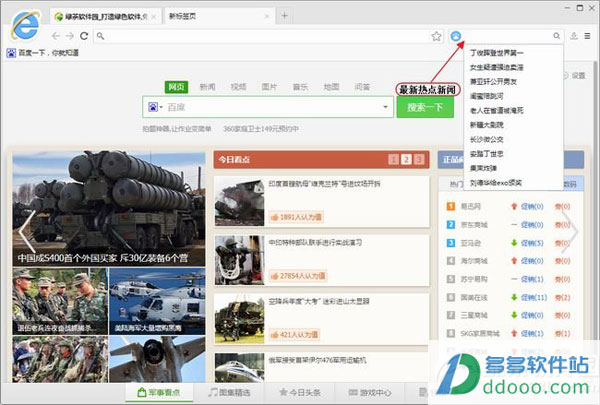The width and height of the screenshot is (600, 405).
Task: Click next arrow on shopping panel
Action: pos(570,231)
